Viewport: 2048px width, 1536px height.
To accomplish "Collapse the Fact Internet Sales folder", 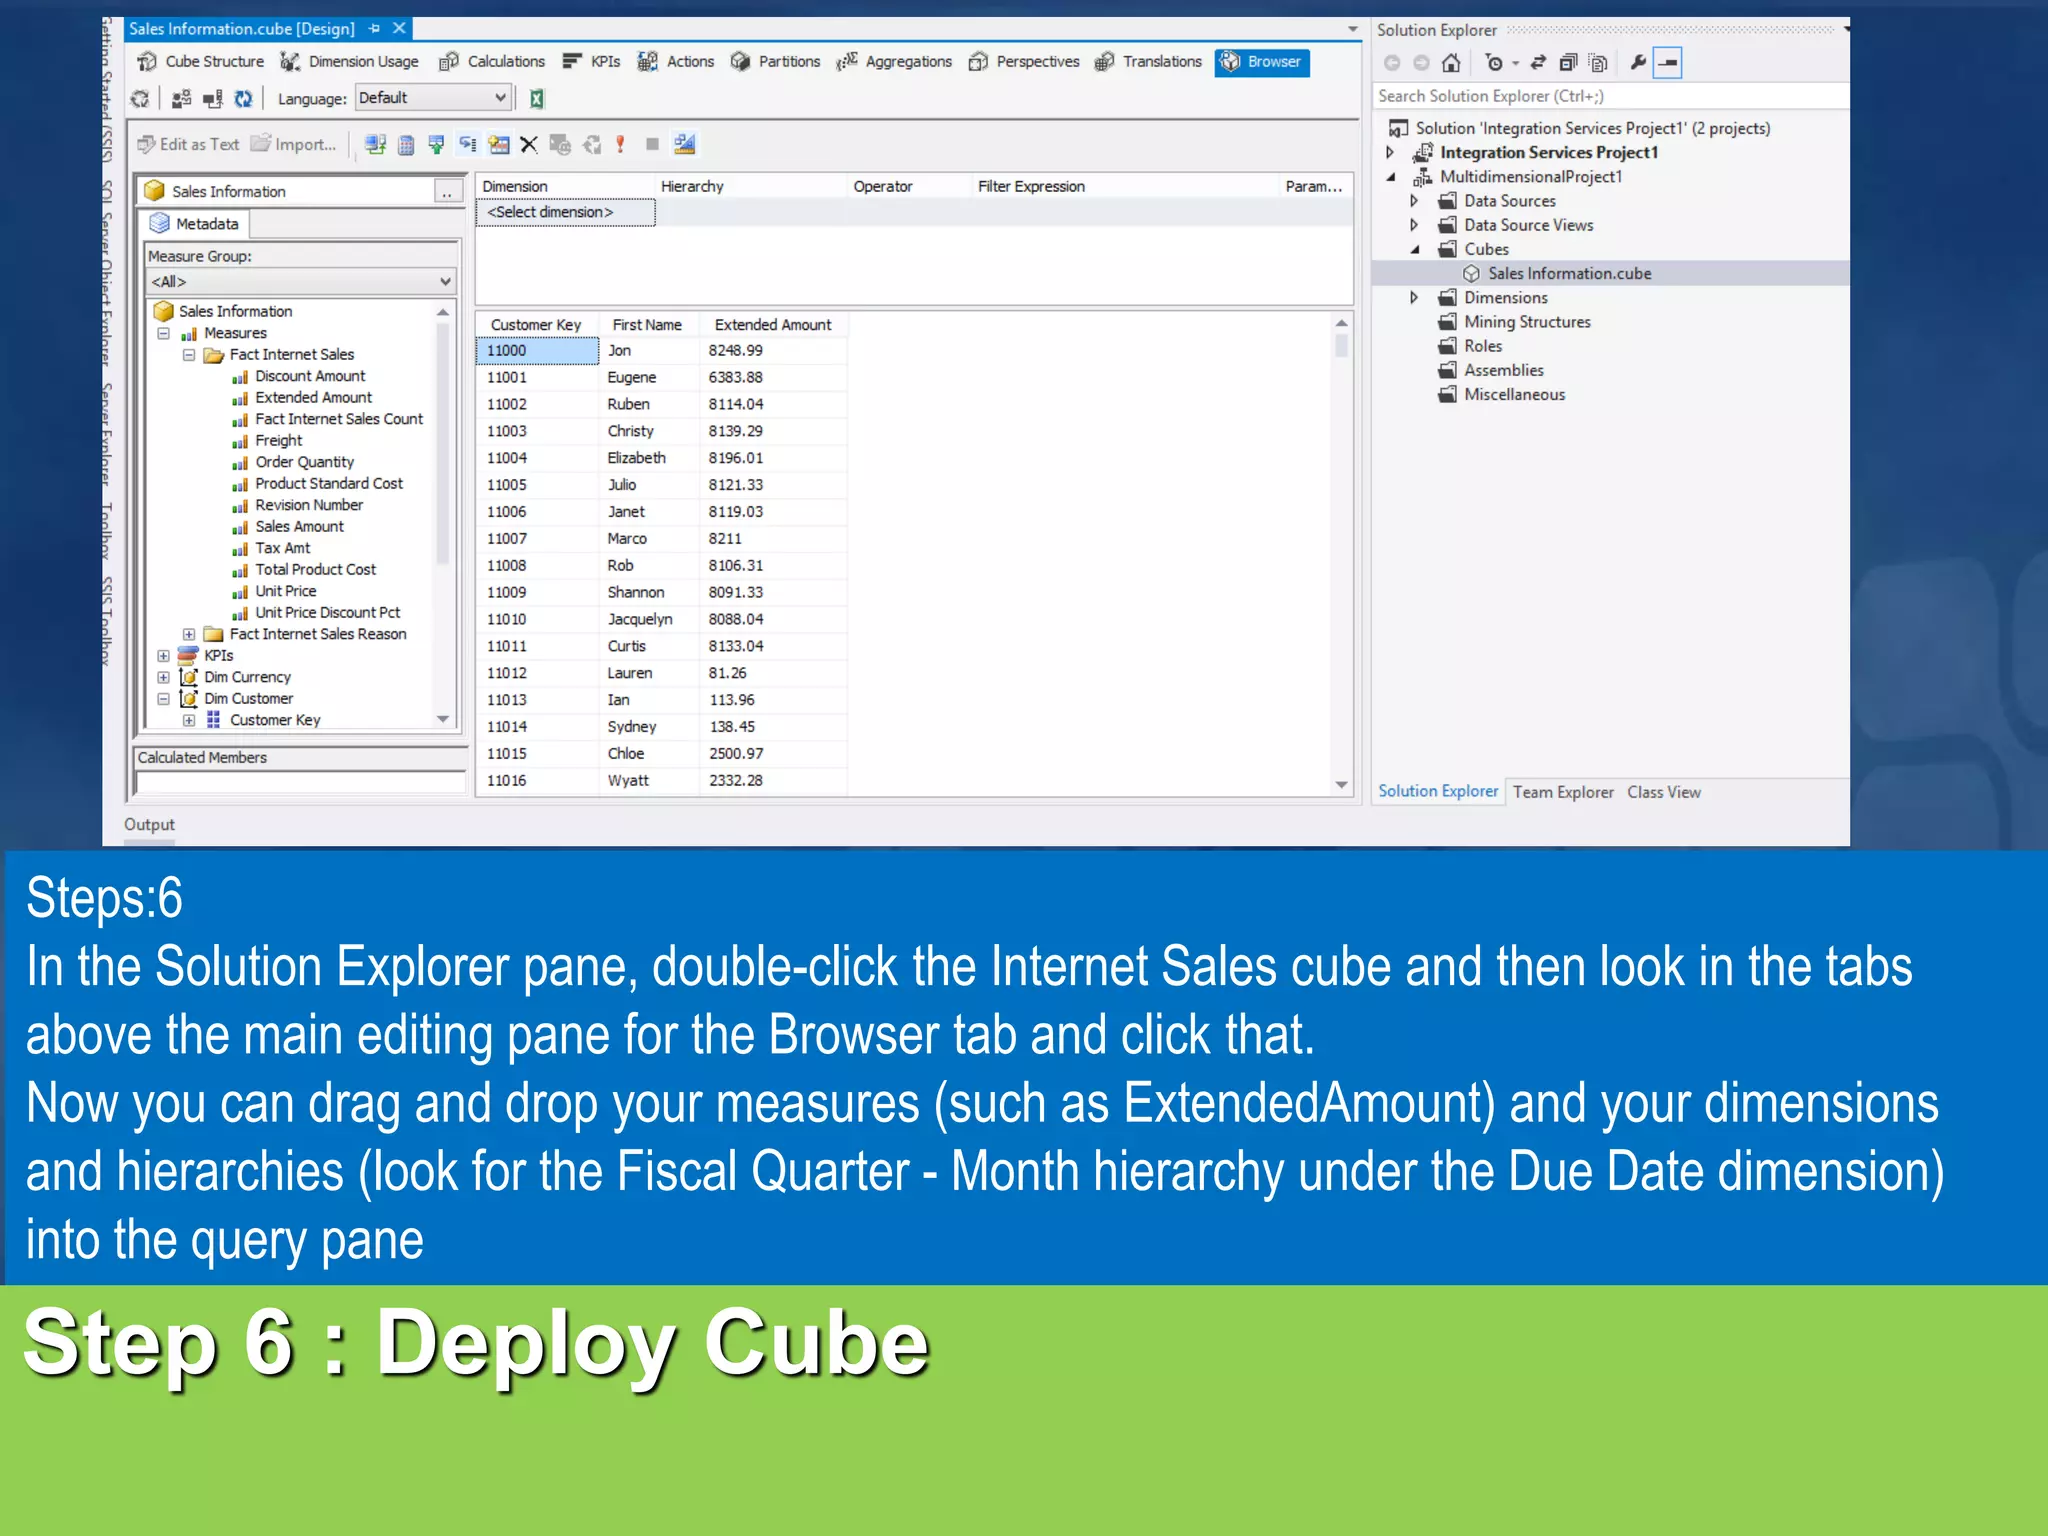I will click(188, 355).
